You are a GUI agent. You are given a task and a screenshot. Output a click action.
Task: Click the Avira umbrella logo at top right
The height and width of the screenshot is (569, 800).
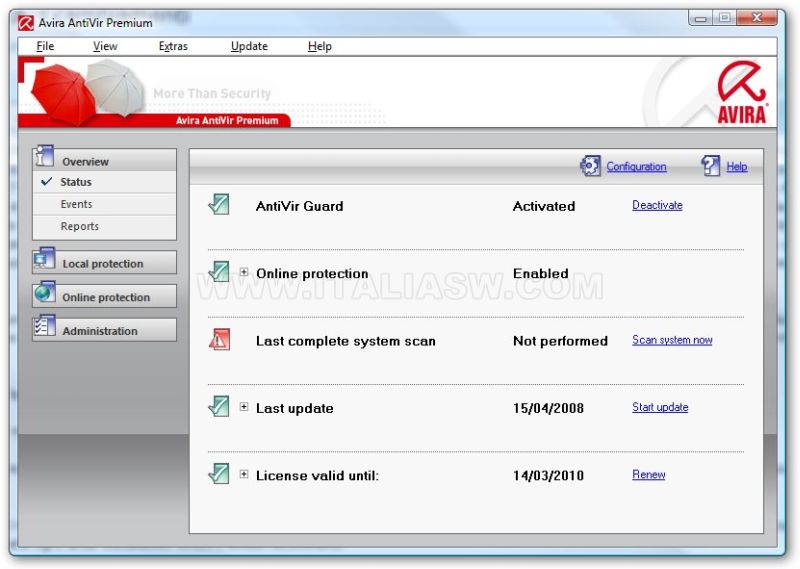pyautogui.click(x=742, y=92)
